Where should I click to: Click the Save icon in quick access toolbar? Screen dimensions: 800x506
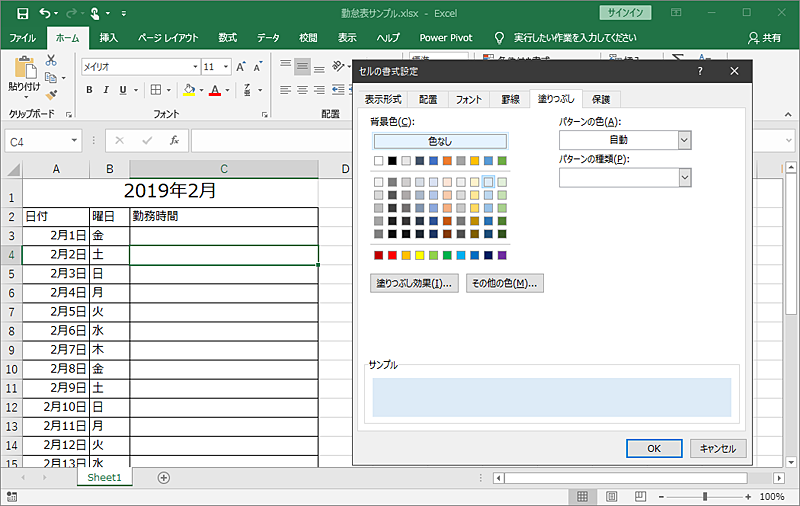pyautogui.click(x=22, y=13)
